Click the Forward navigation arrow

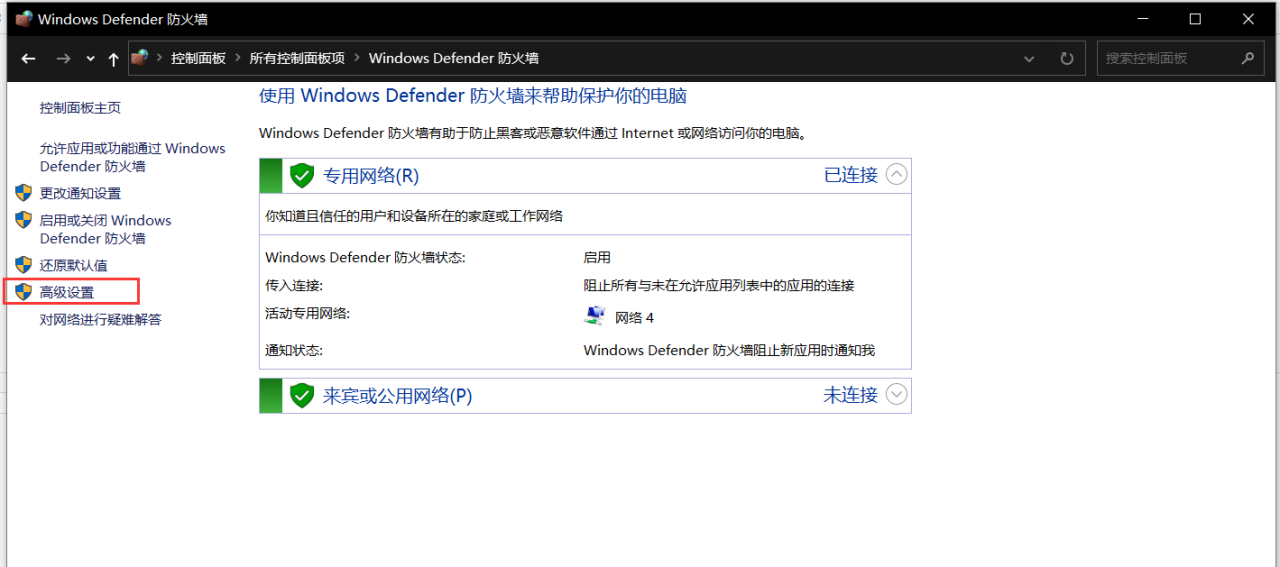coord(63,59)
